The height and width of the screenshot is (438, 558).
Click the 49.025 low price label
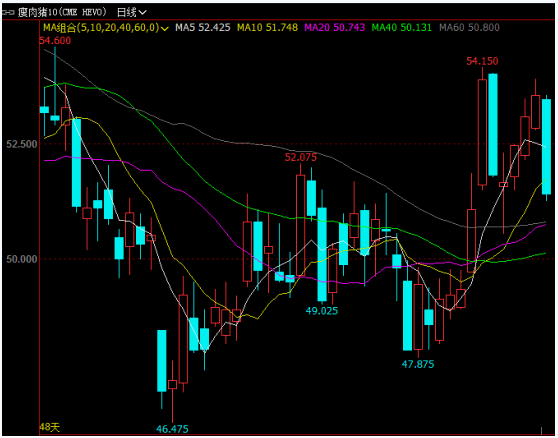pyautogui.click(x=322, y=311)
